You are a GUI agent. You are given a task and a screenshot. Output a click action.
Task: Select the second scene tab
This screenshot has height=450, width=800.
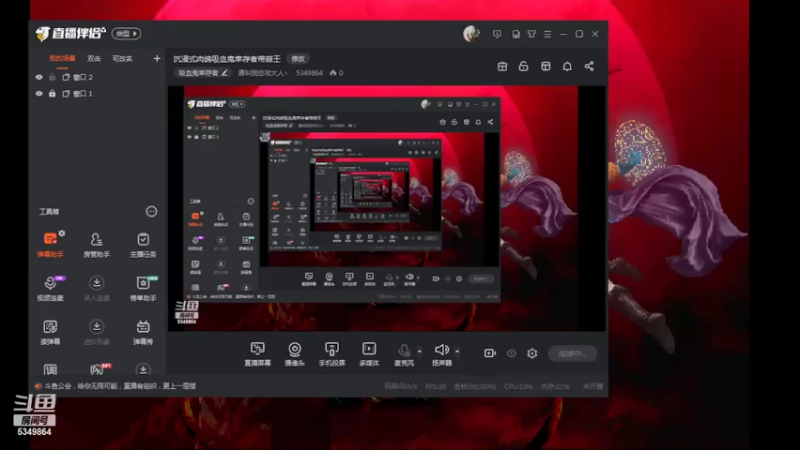coord(94,59)
